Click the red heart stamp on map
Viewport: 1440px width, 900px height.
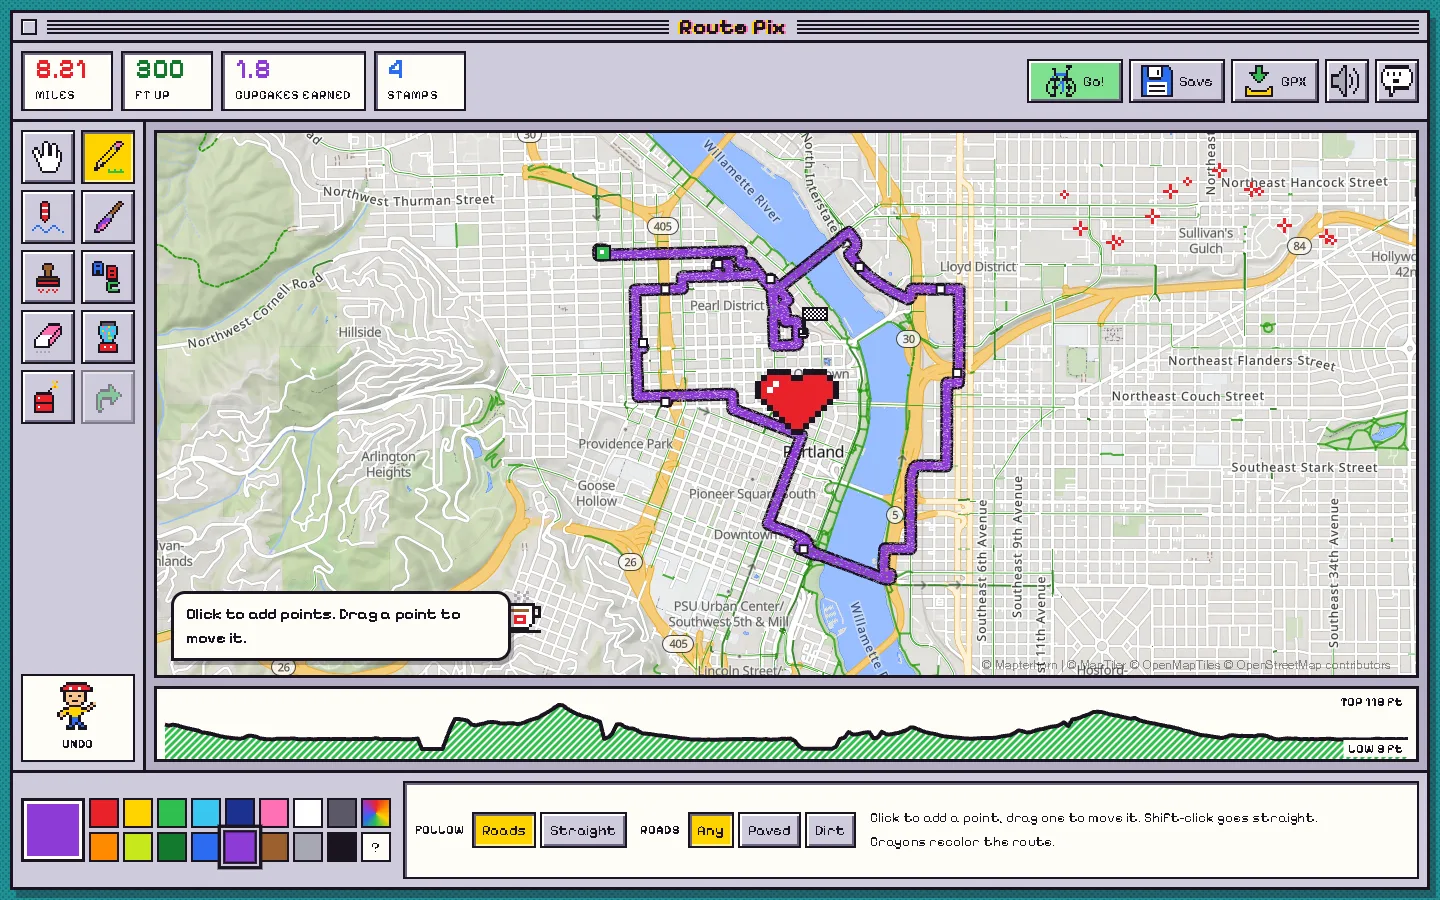coord(797,400)
